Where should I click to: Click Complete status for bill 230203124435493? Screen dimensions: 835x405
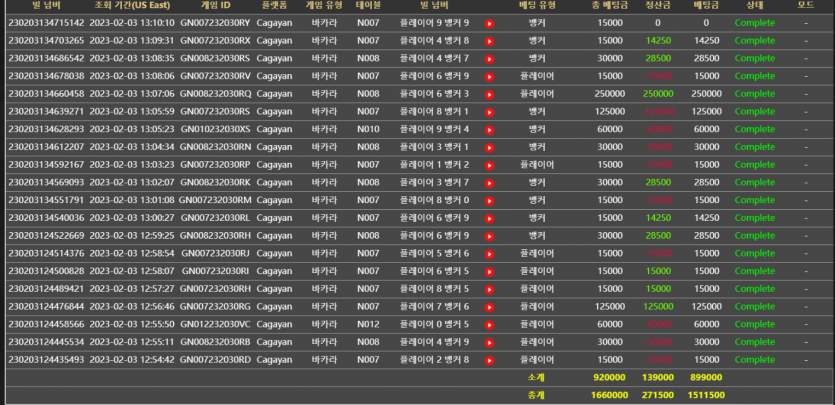755,360
